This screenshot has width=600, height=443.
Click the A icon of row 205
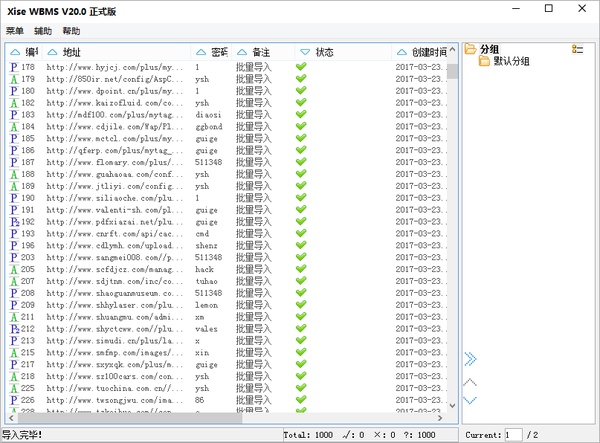14,269
